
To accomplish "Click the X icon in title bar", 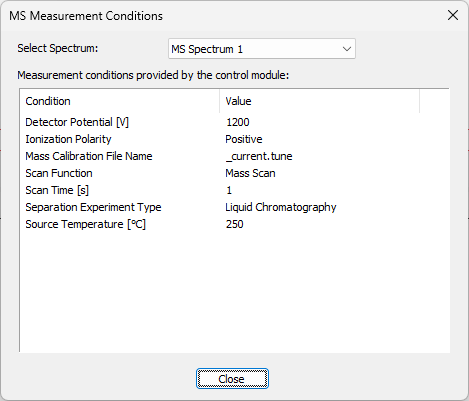I will point(453,15).
